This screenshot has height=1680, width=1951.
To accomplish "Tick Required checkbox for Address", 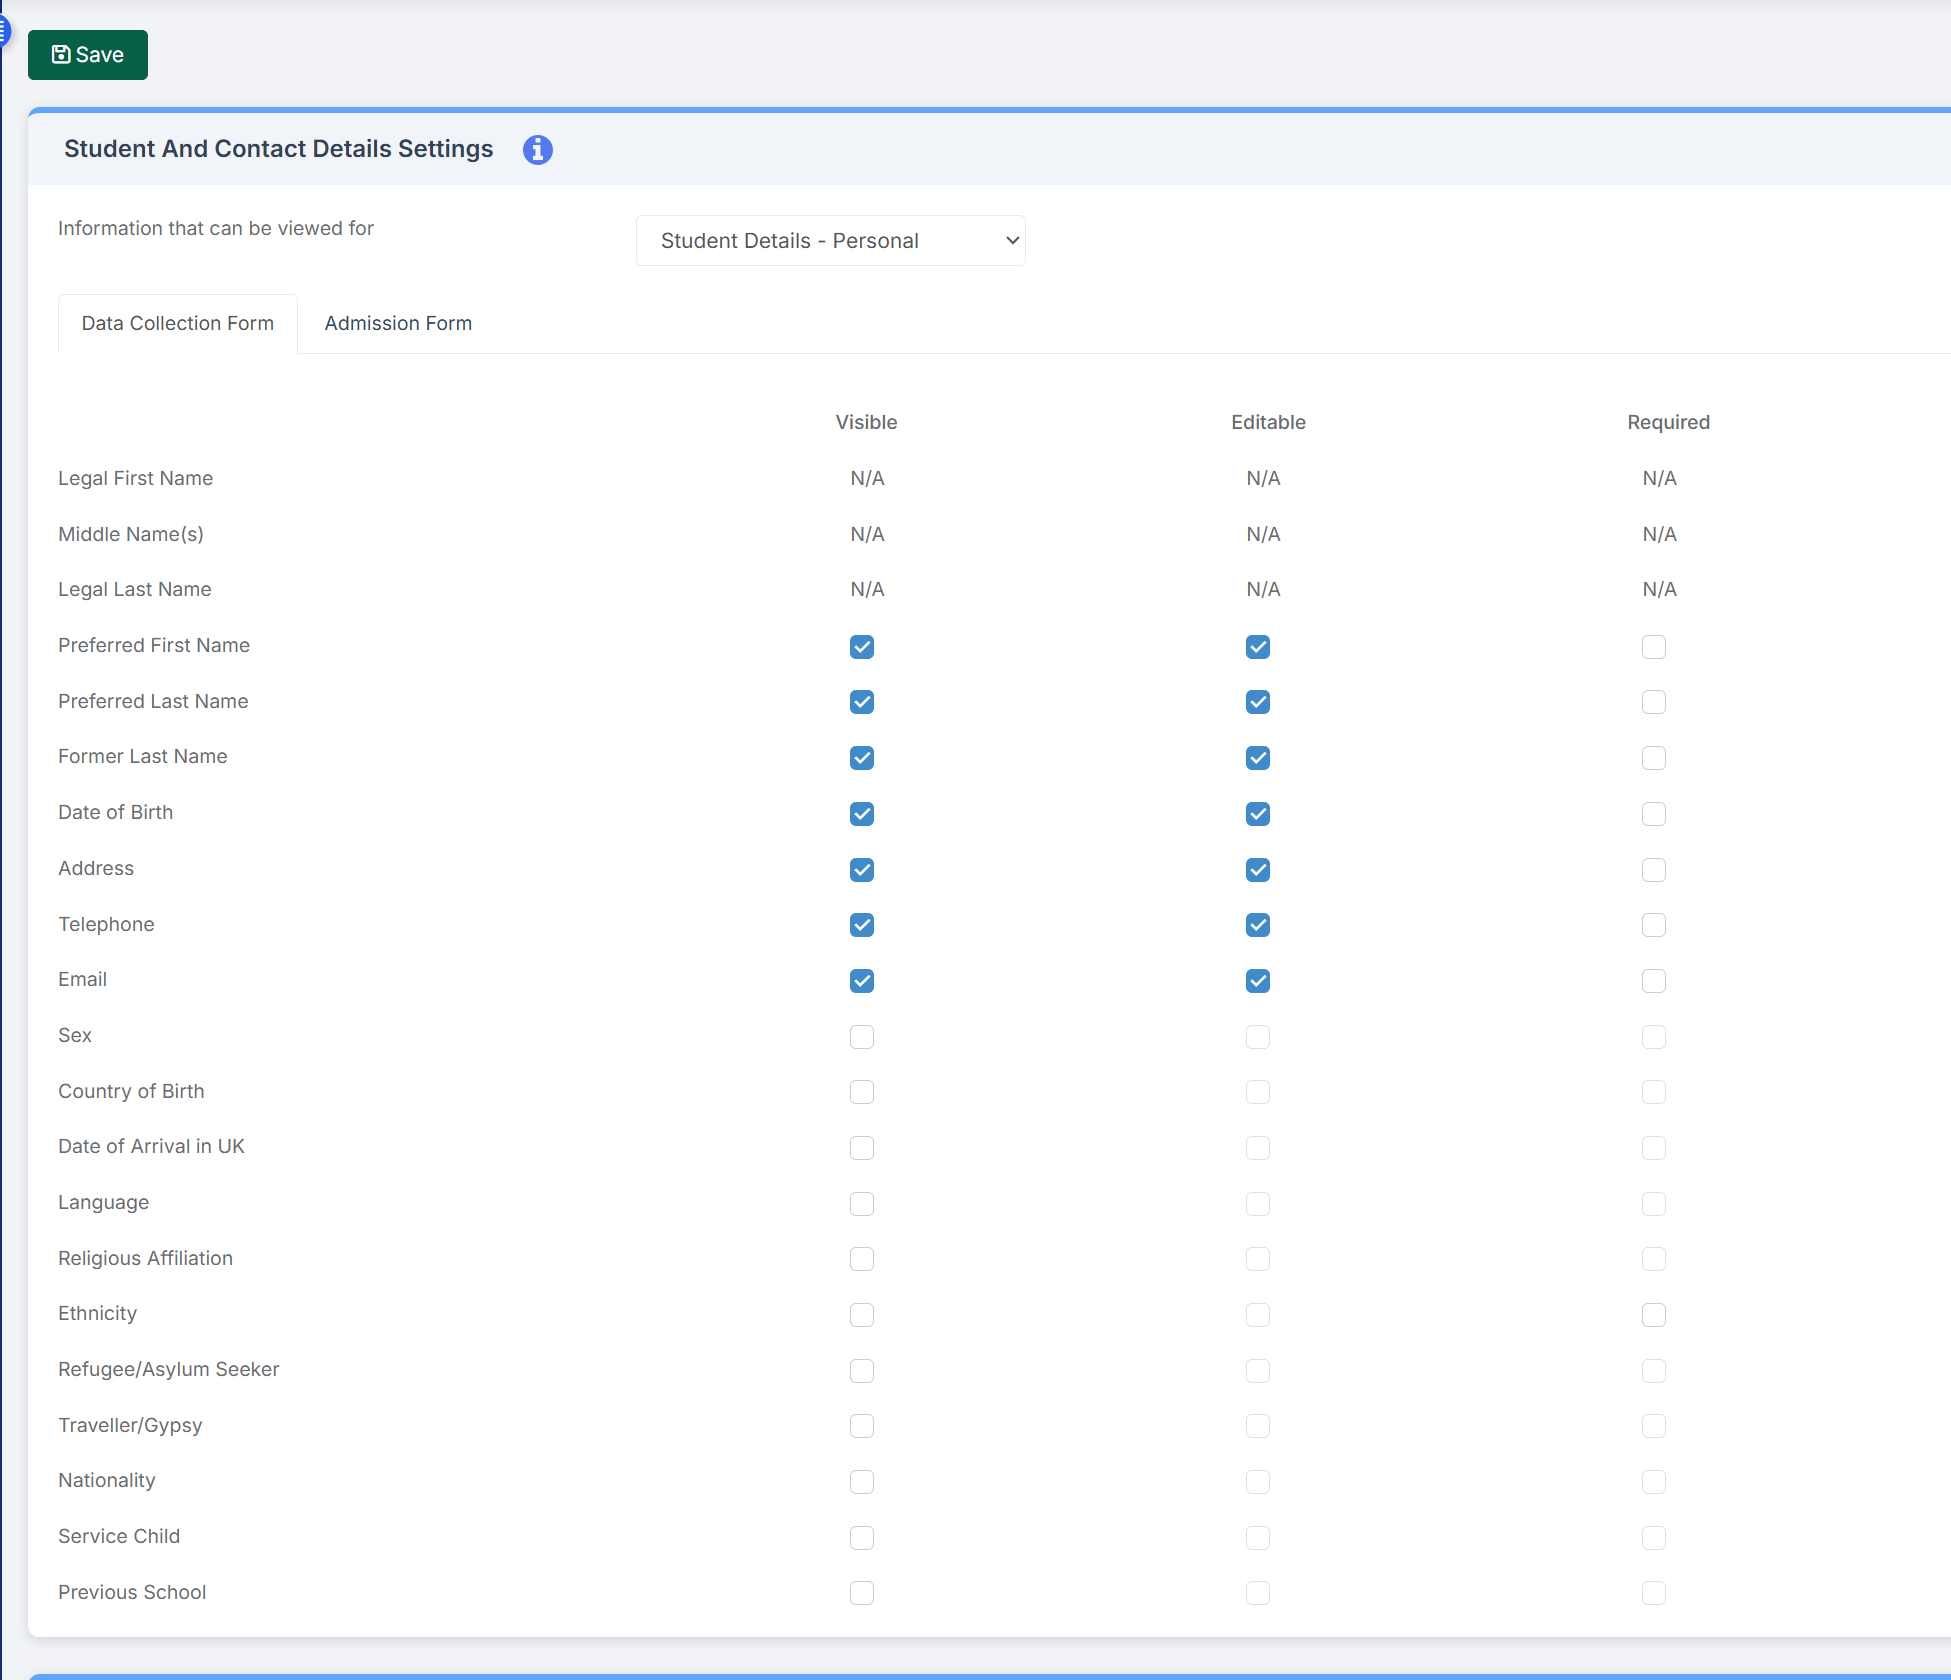I will click(1653, 870).
